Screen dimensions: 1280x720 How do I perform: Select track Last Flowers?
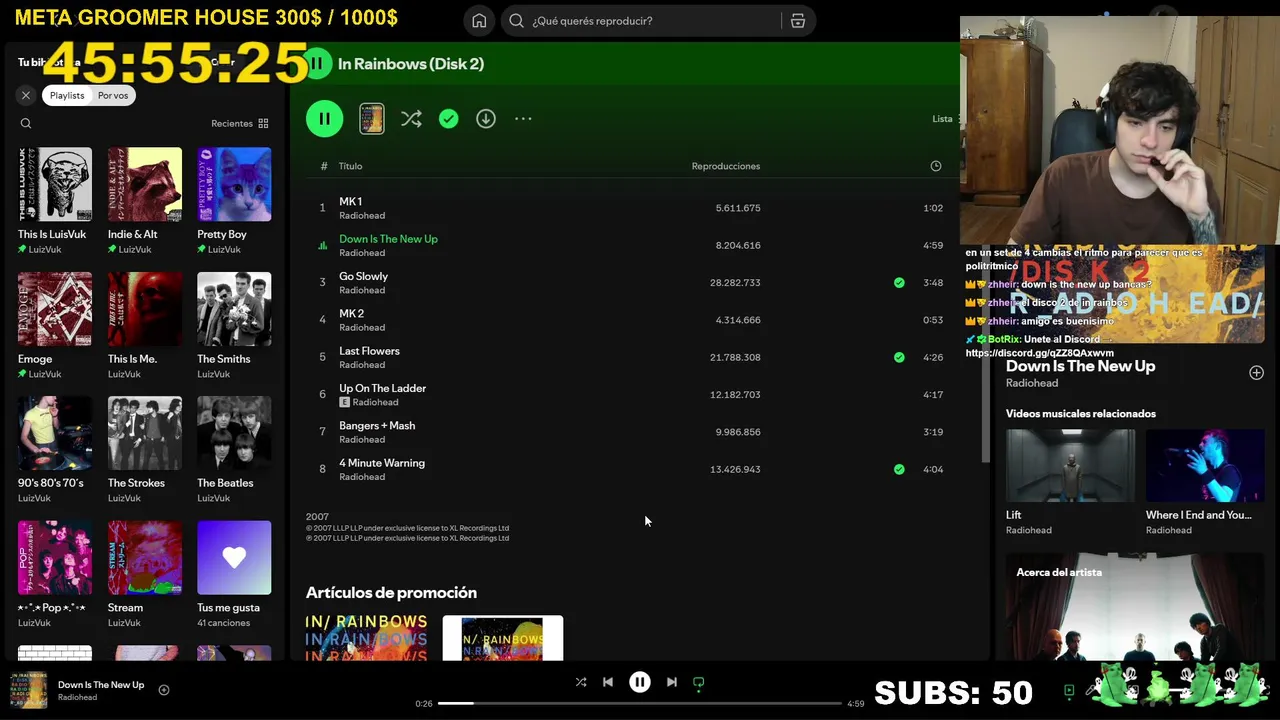tap(630, 357)
